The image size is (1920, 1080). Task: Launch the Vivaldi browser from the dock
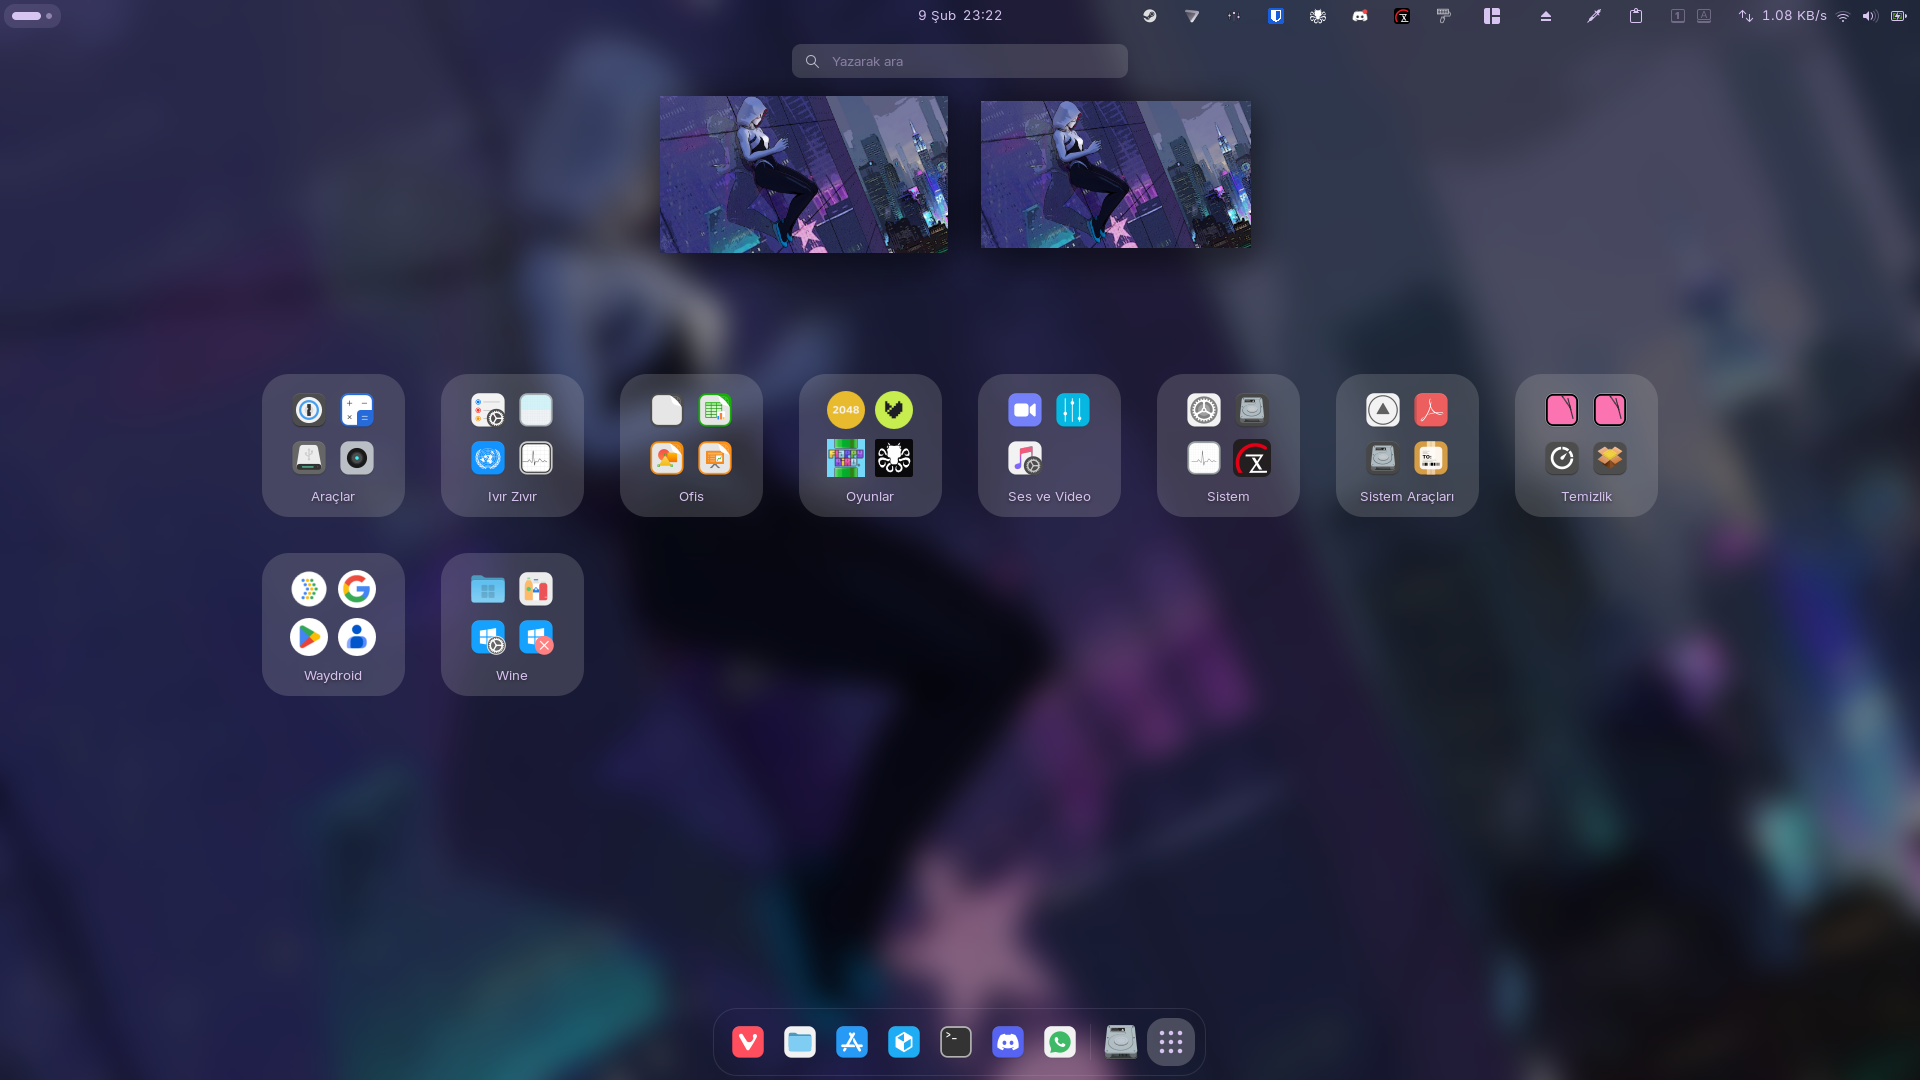click(748, 1042)
